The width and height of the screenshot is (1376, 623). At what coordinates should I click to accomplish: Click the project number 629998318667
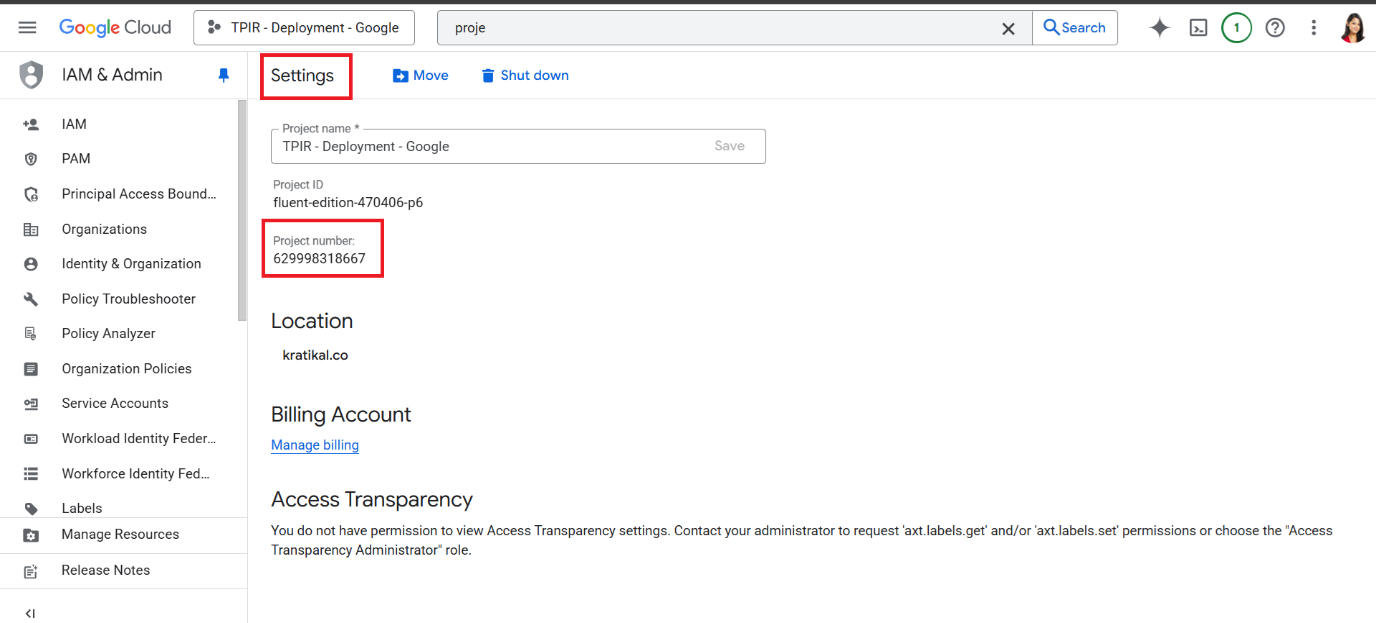click(320, 258)
